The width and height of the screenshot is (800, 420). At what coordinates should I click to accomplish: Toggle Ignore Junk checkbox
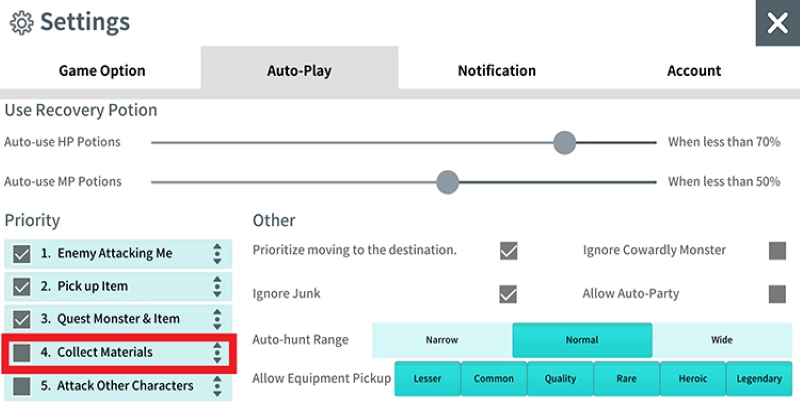click(508, 294)
